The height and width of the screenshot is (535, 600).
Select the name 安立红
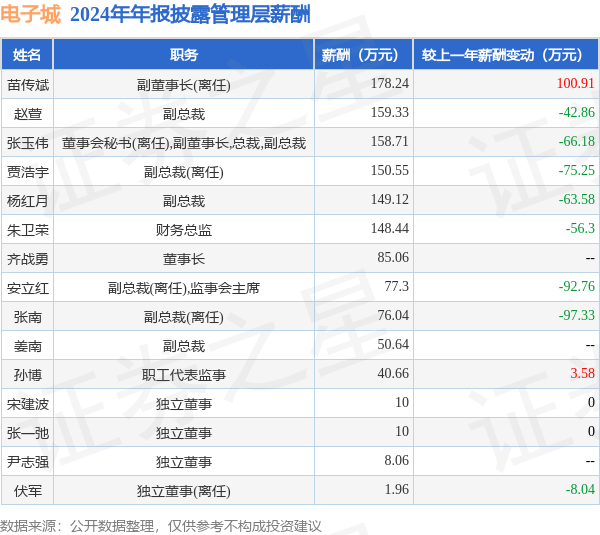[x=28, y=288]
